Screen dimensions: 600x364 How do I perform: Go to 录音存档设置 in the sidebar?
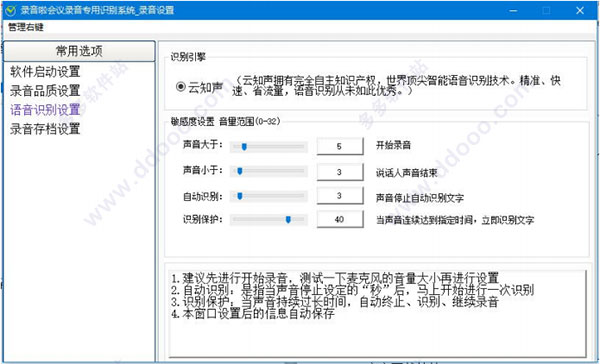(45, 129)
